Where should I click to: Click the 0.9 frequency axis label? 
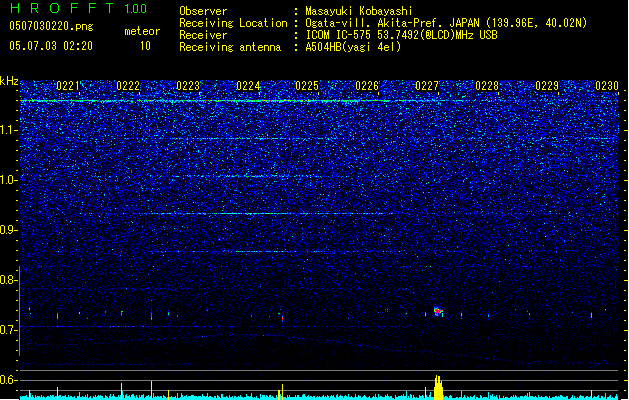tap(8, 230)
